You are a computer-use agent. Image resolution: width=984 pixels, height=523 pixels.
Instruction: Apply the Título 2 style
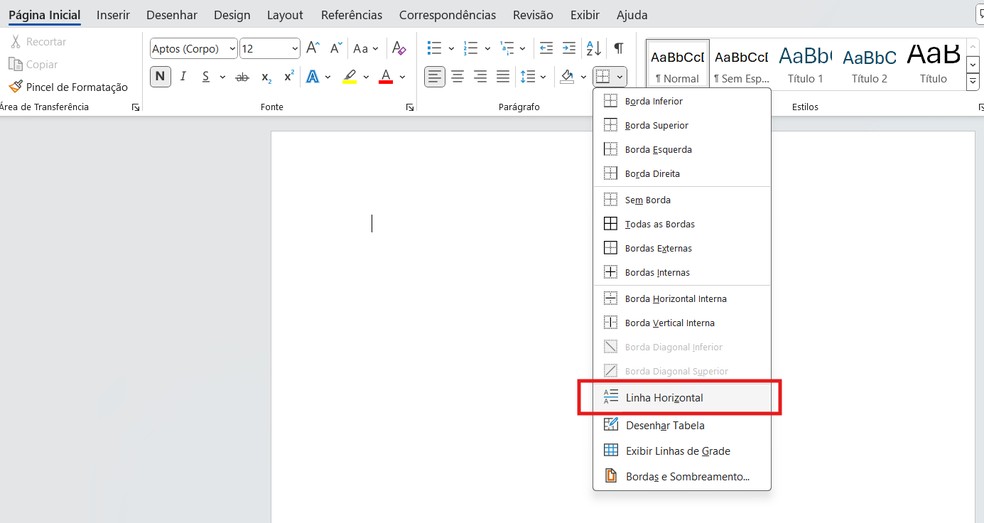point(869,63)
